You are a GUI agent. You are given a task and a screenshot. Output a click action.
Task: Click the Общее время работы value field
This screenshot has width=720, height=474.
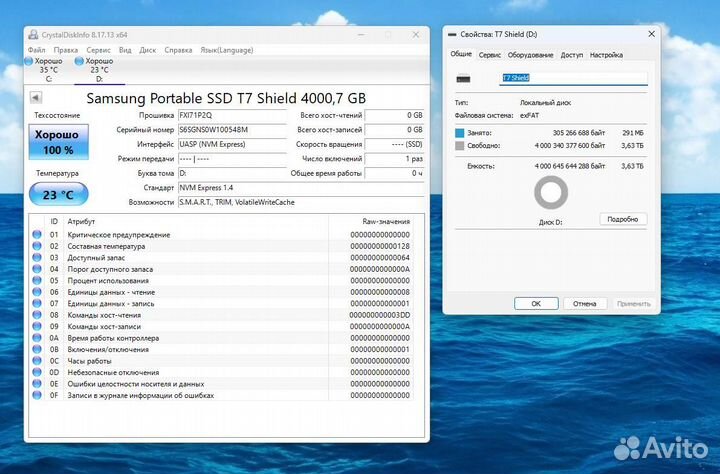click(394, 174)
